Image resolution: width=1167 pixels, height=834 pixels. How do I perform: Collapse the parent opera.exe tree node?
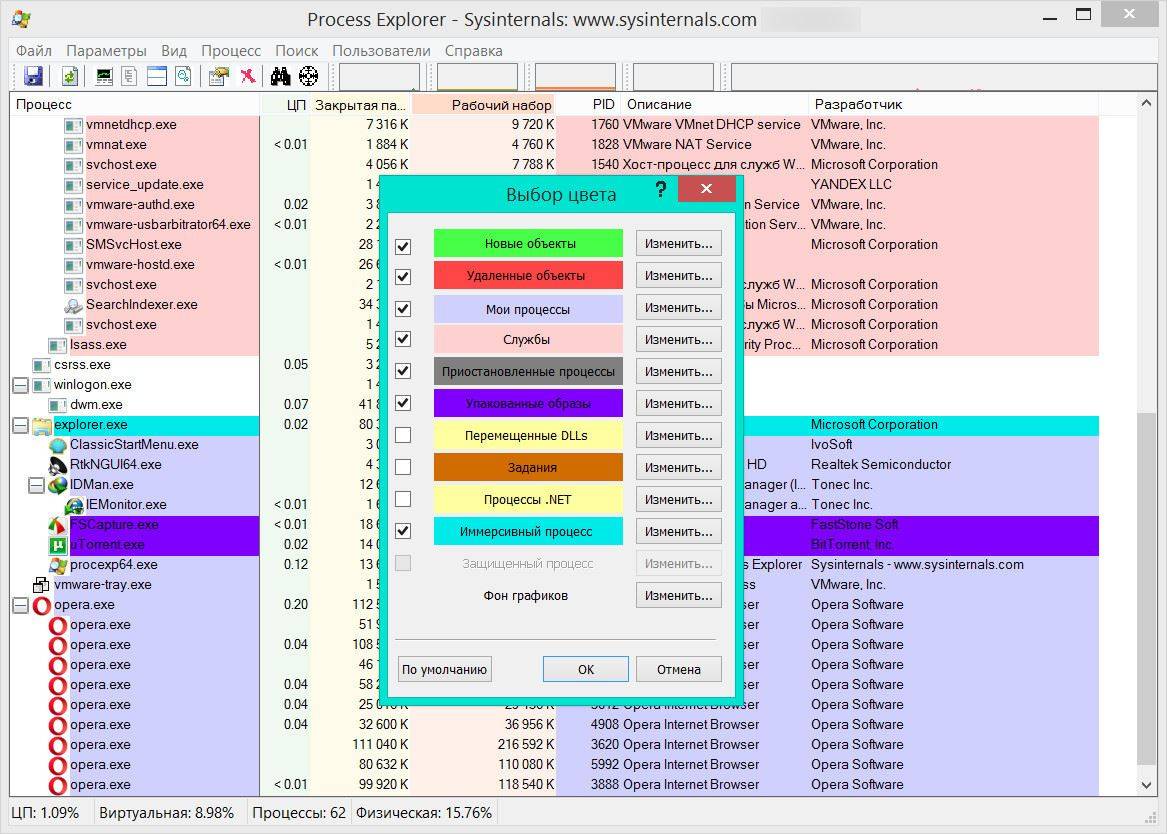pos(20,606)
